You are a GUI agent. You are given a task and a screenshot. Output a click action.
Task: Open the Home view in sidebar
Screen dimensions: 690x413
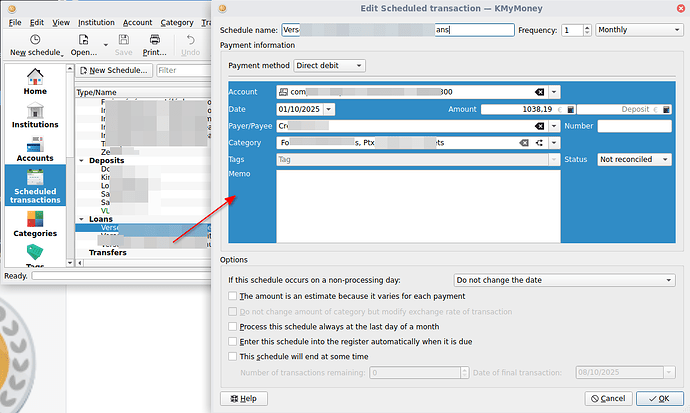pyautogui.click(x=35, y=81)
